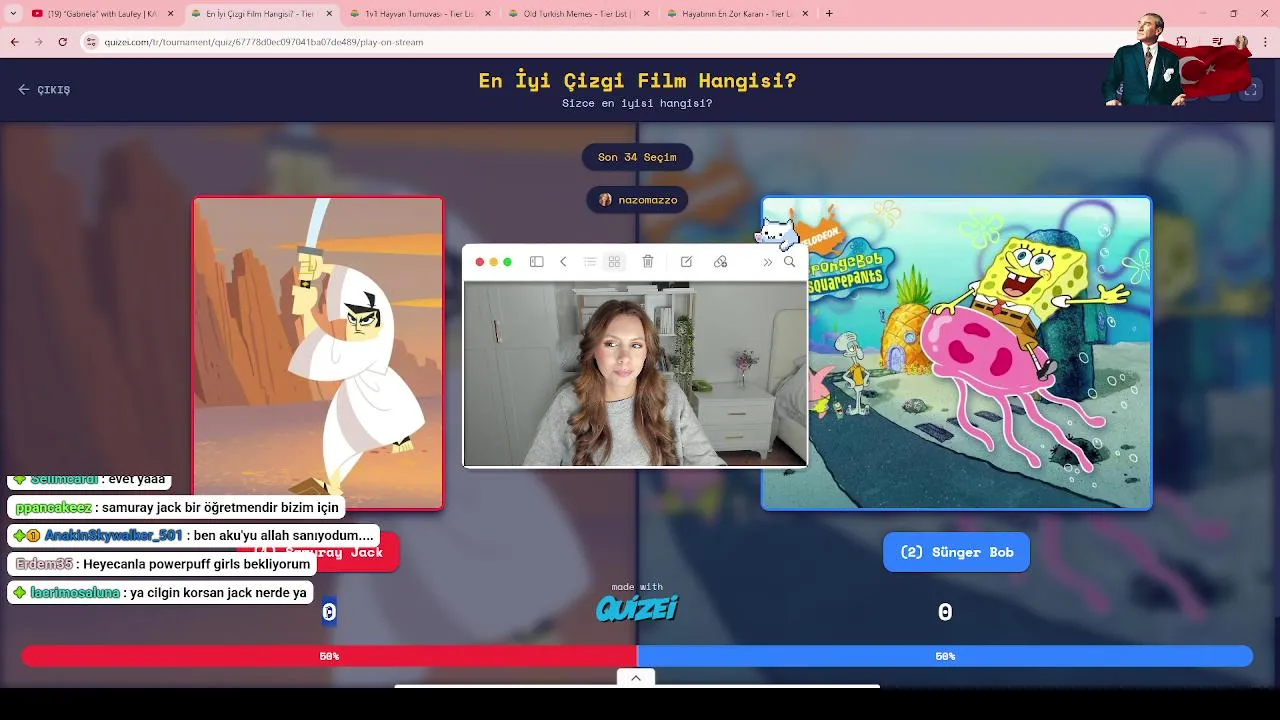1280x720 pixels.
Task: Select the En İyi Çizgi Film Hangisi tab
Action: (x=260, y=14)
